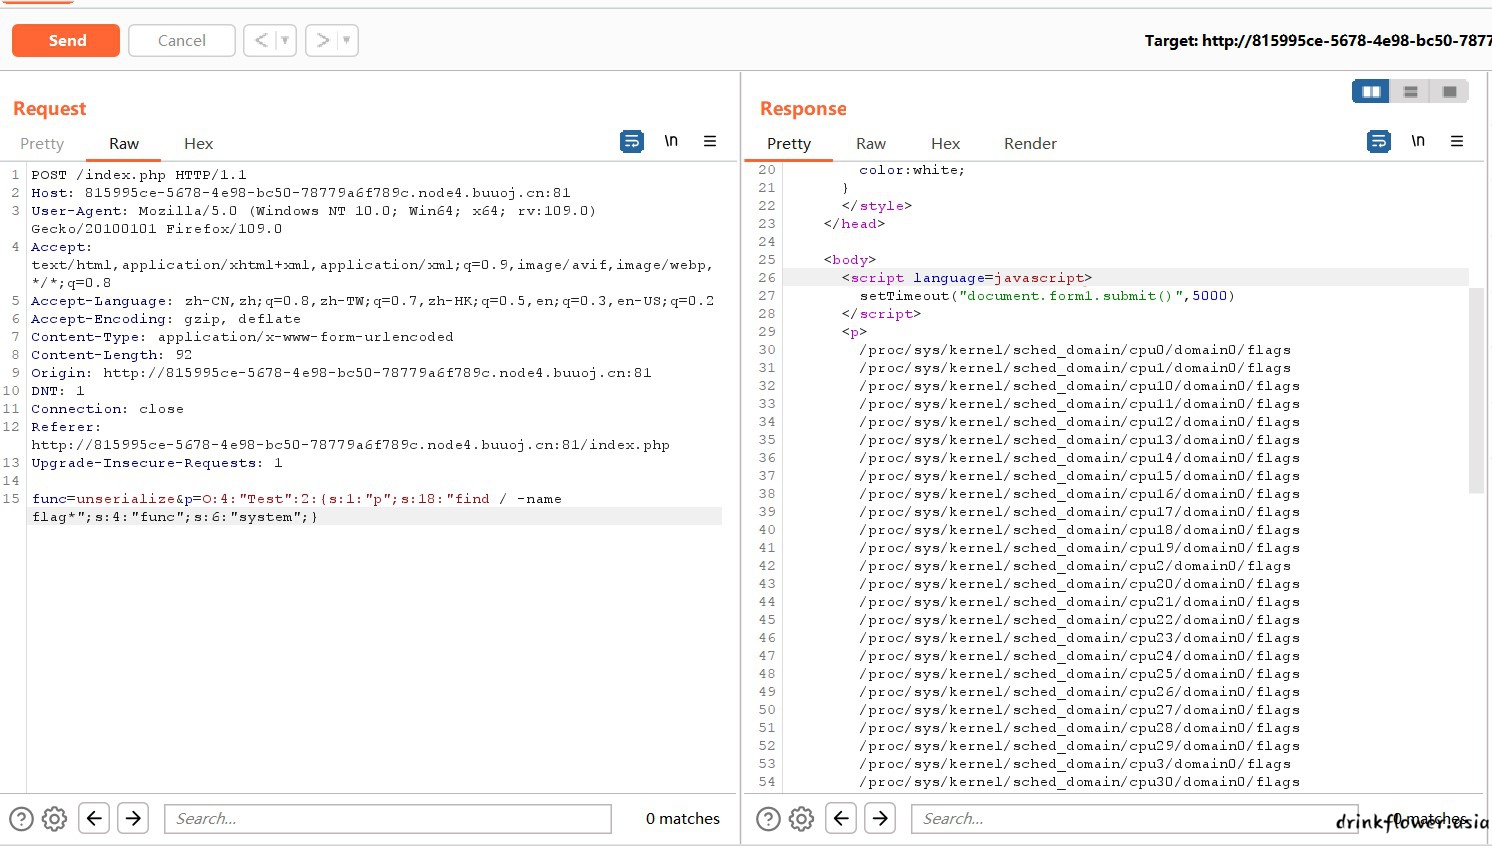
Task: Toggle word wrap in Request panel
Action: tap(632, 141)
